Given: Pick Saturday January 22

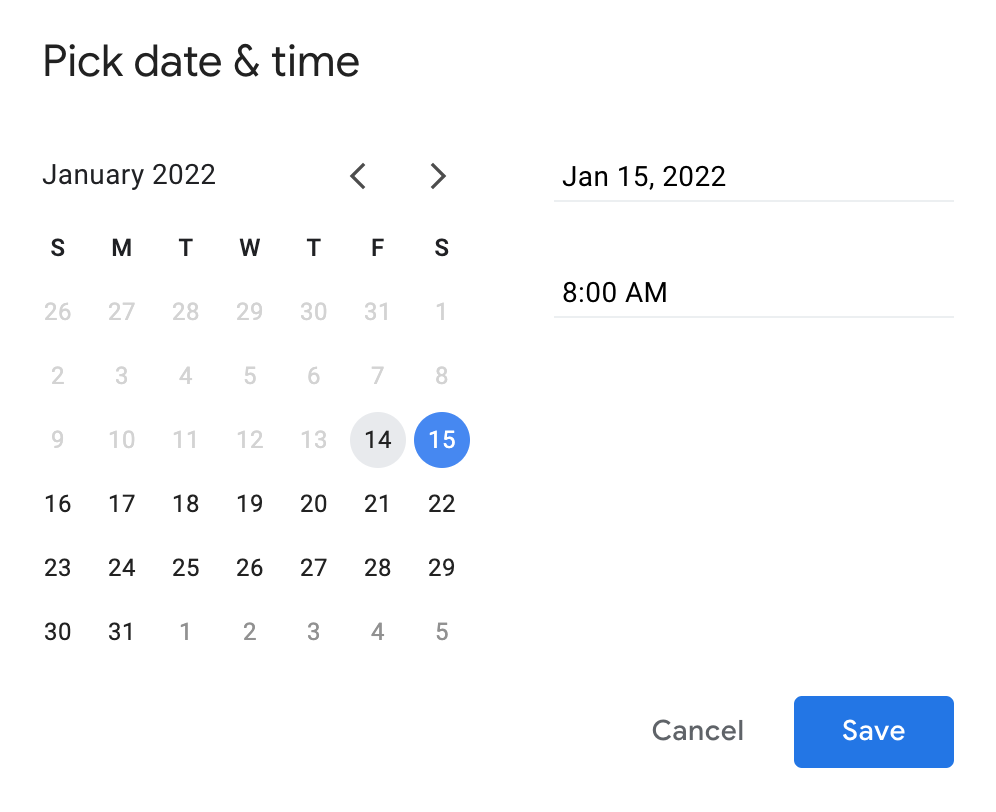Looking at the screenshot, I should 442,504.
